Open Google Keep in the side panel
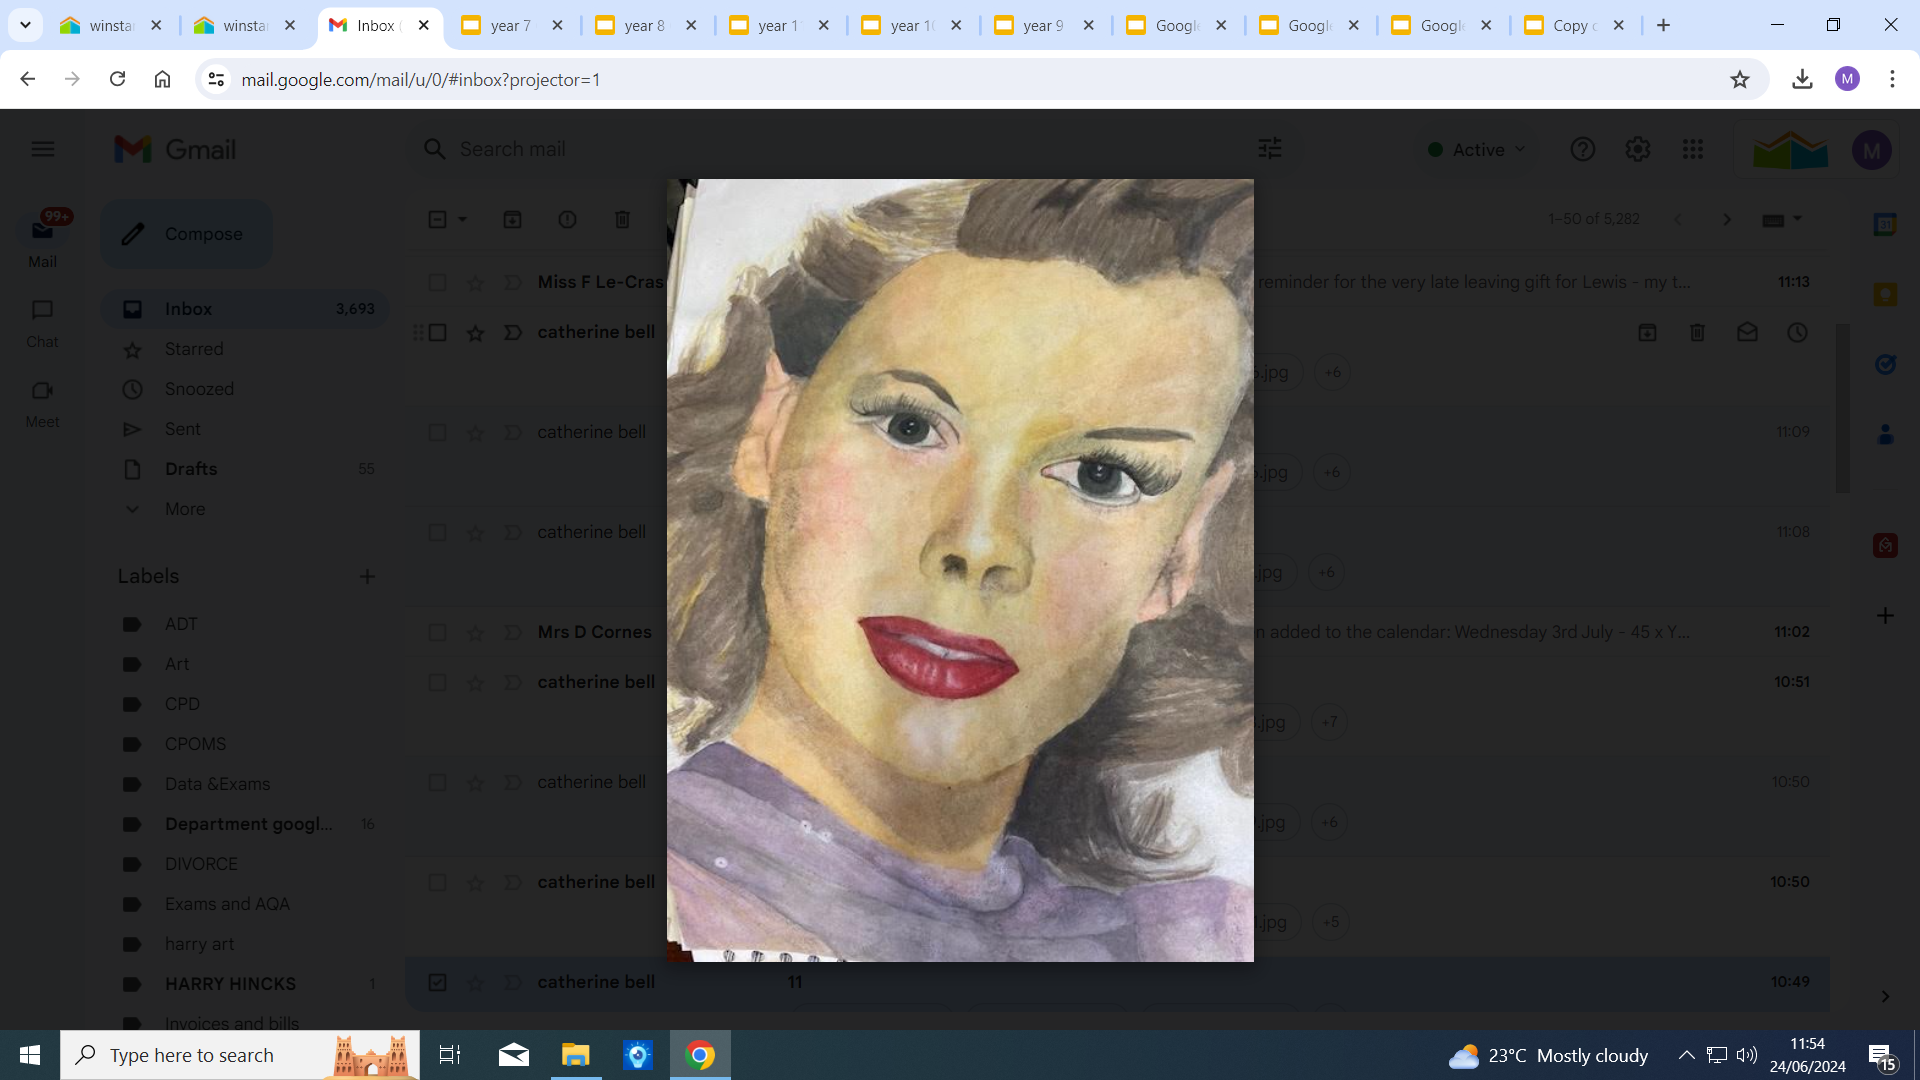This screenshot has width=1920, height=1080. (x=1885, y=294)
